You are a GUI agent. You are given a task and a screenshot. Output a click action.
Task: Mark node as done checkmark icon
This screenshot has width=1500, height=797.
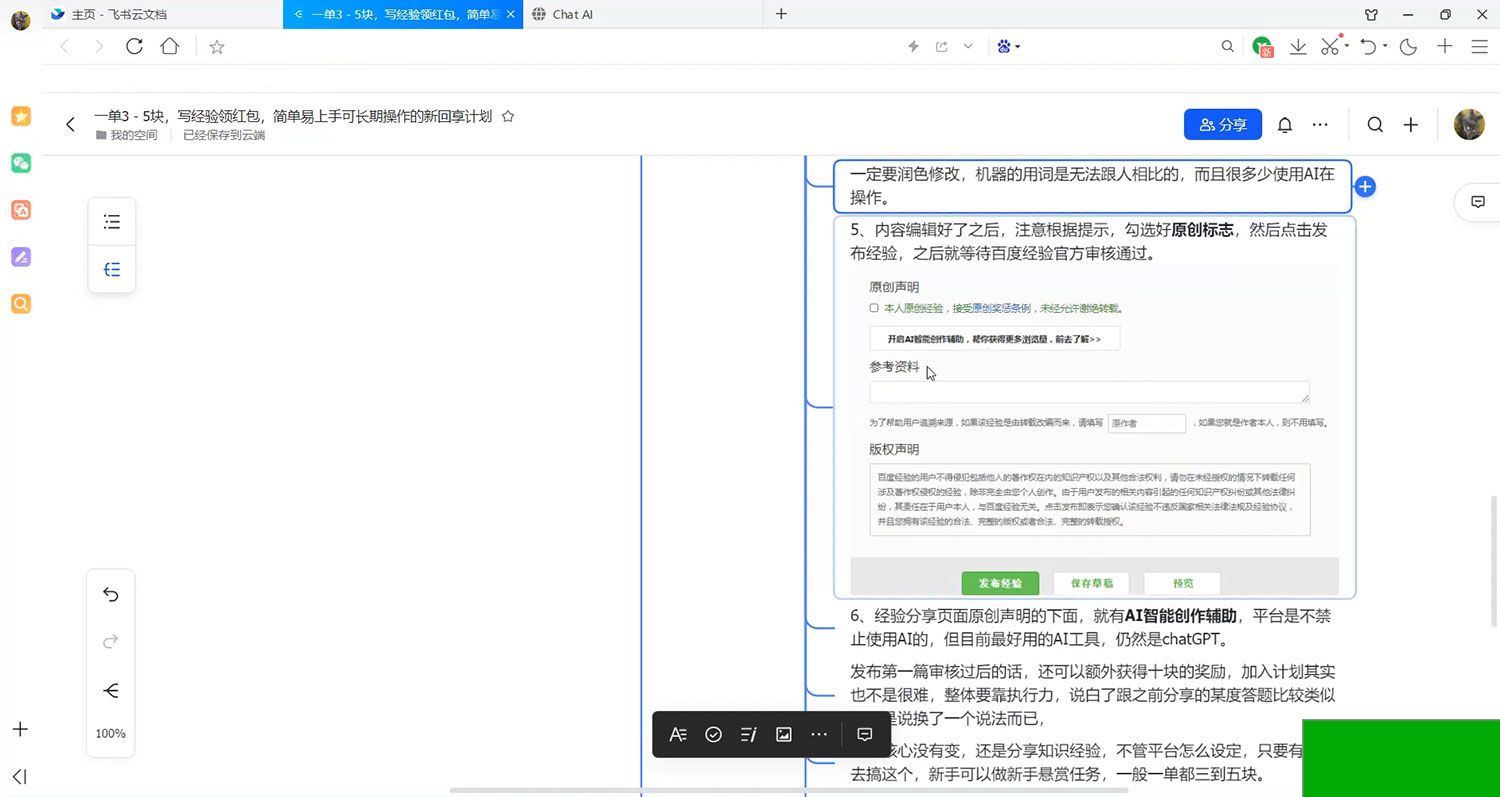(x=713, y=734)
